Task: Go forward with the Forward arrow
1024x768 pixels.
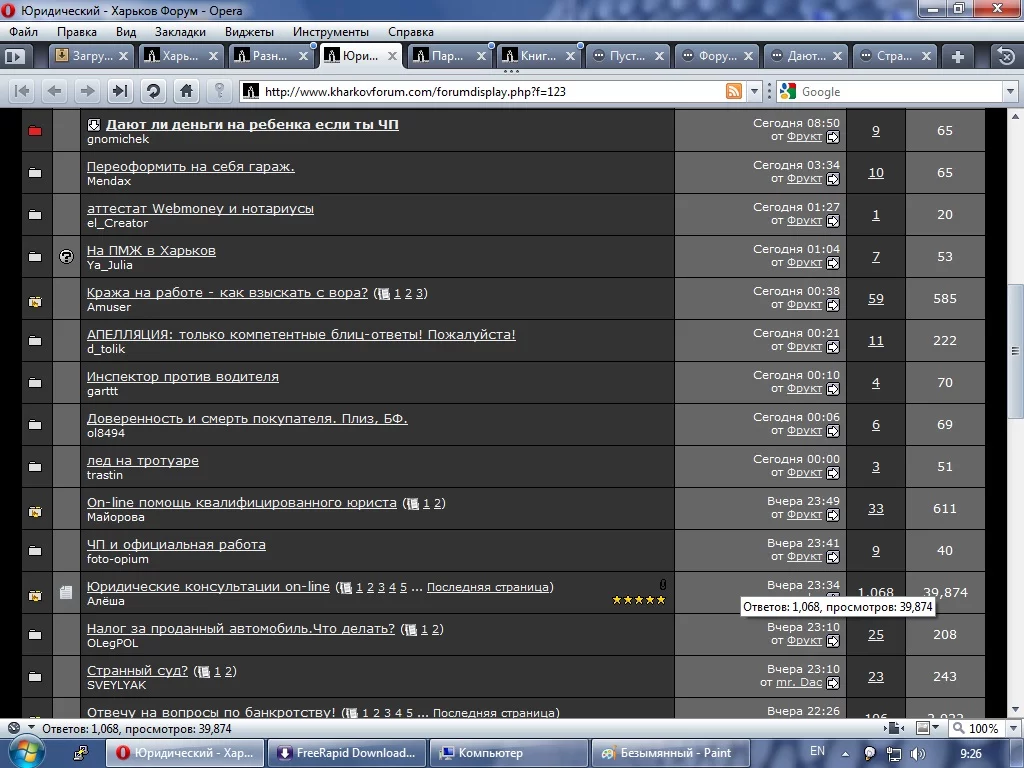Action: point(87,91)
